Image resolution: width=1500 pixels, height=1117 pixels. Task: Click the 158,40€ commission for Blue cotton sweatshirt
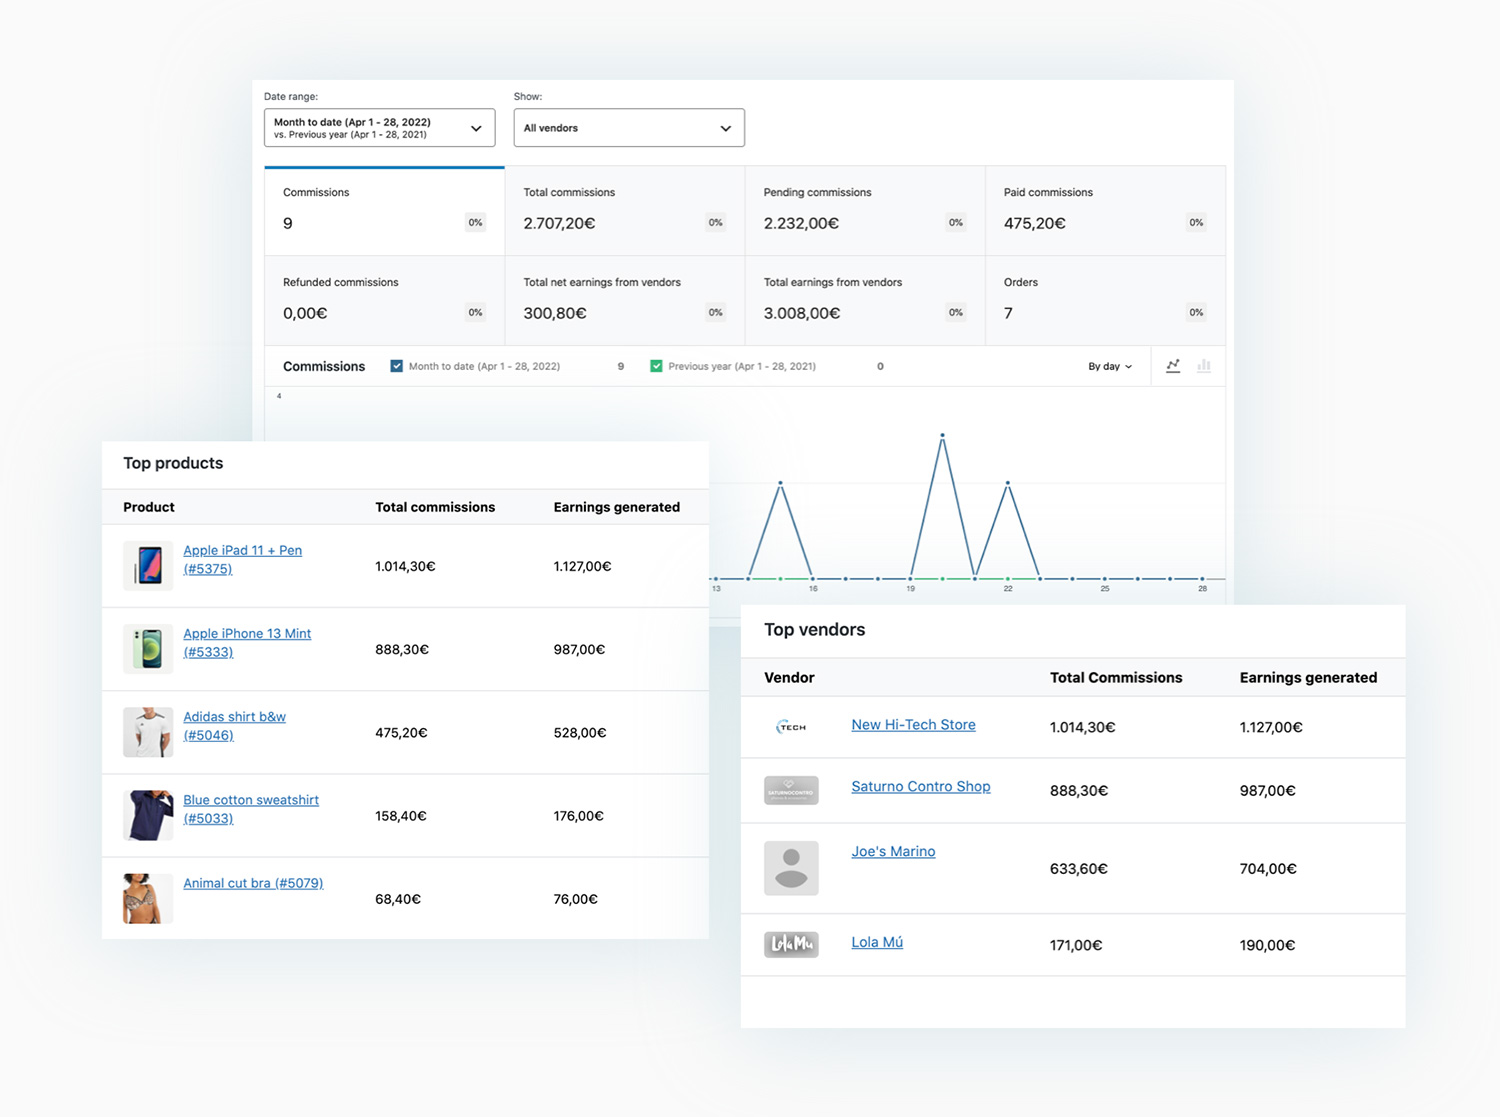pyautogui.click(x=401, y=816)
